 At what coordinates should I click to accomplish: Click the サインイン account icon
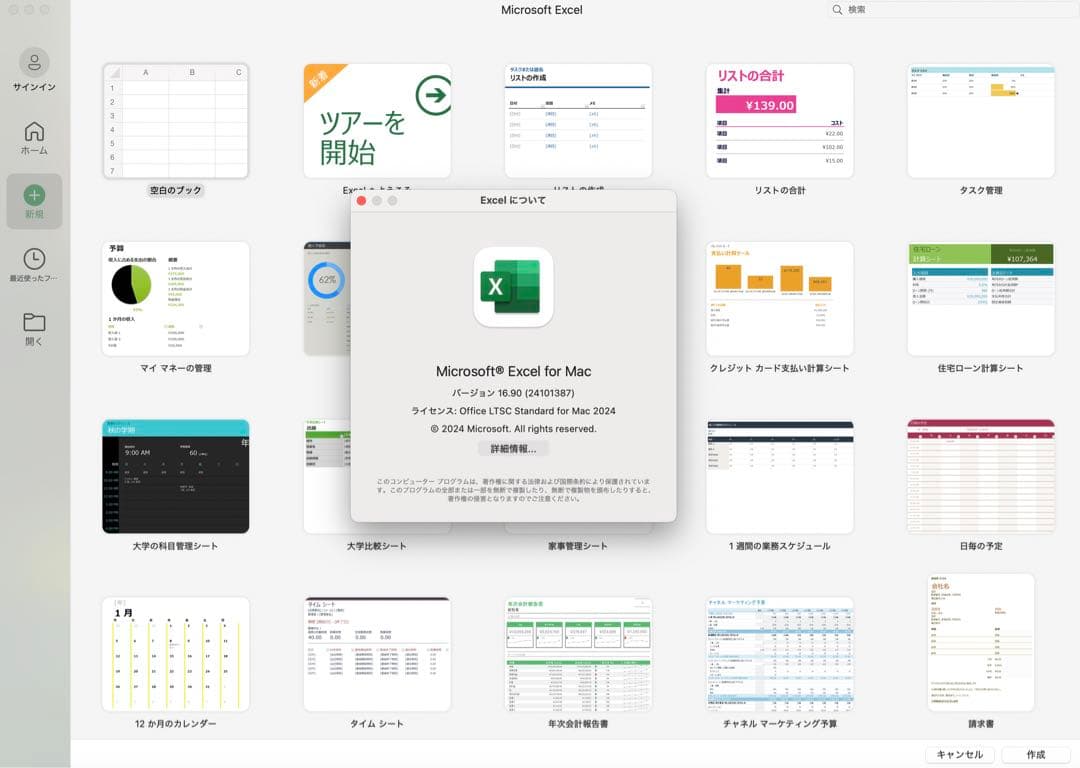pyautogui.click(x=34, y=63)
